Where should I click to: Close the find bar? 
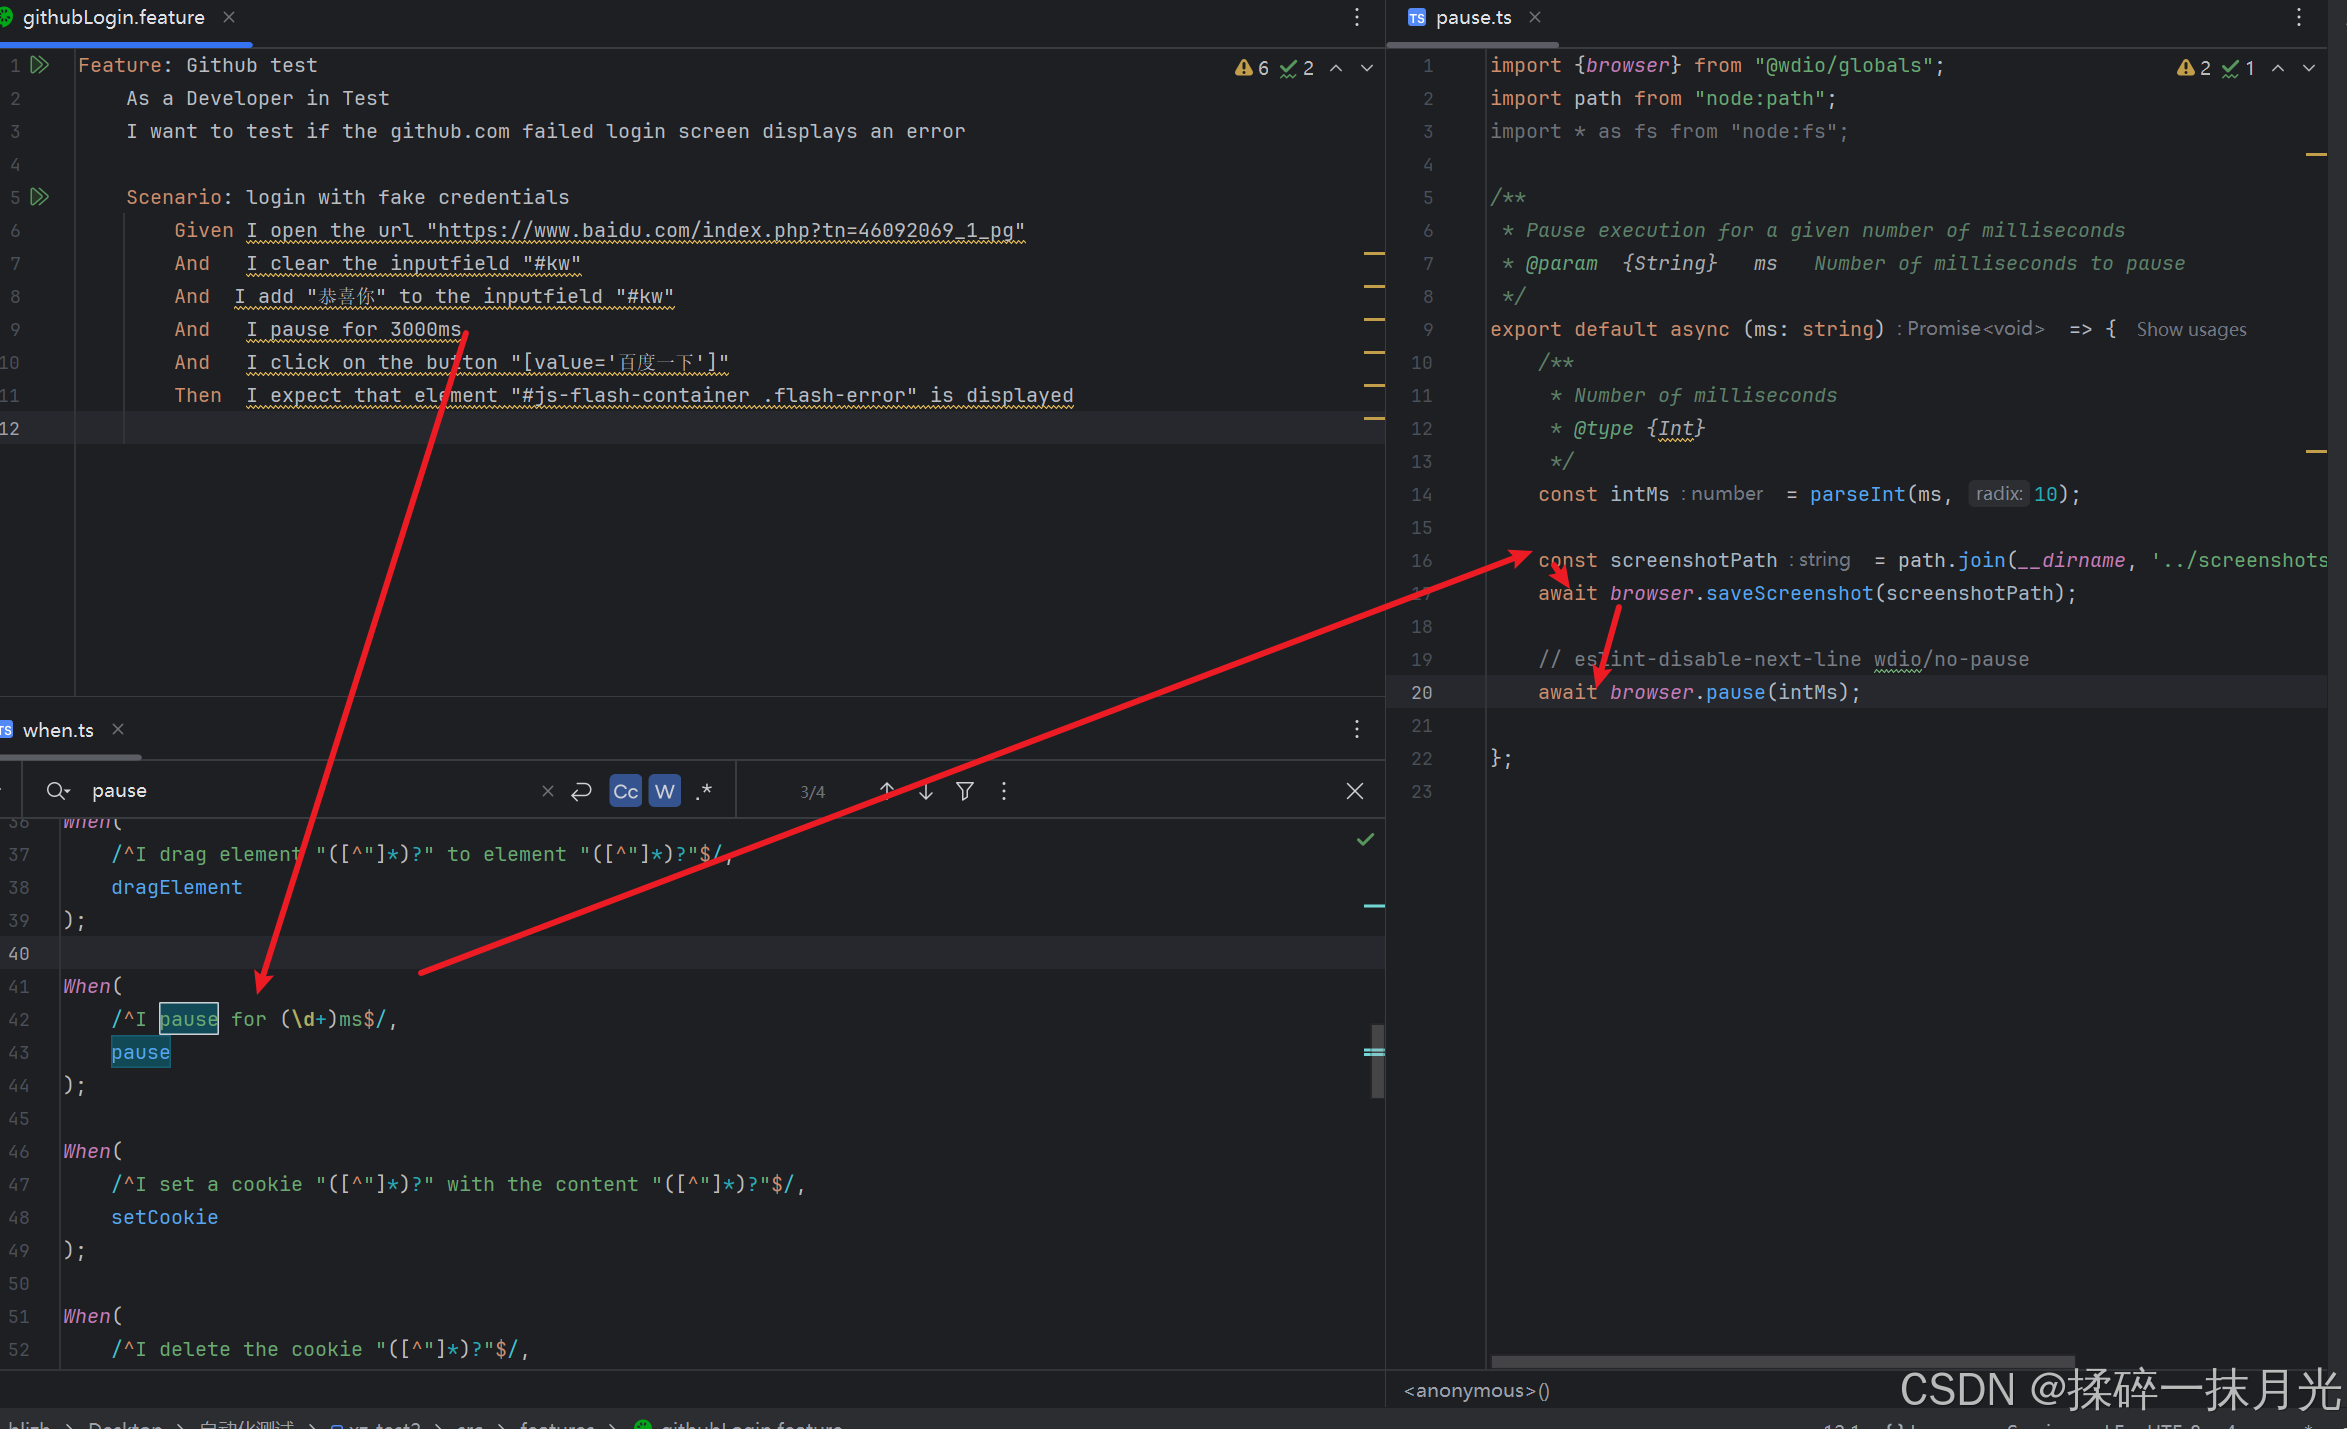(1354, 791)
